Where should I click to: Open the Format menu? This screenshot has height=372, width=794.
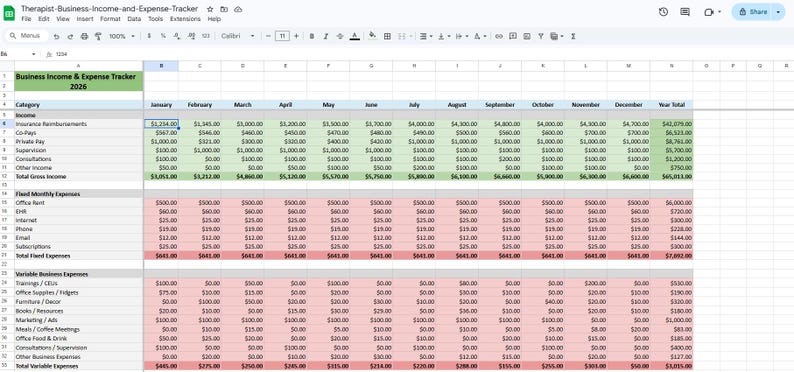(110, 19)
